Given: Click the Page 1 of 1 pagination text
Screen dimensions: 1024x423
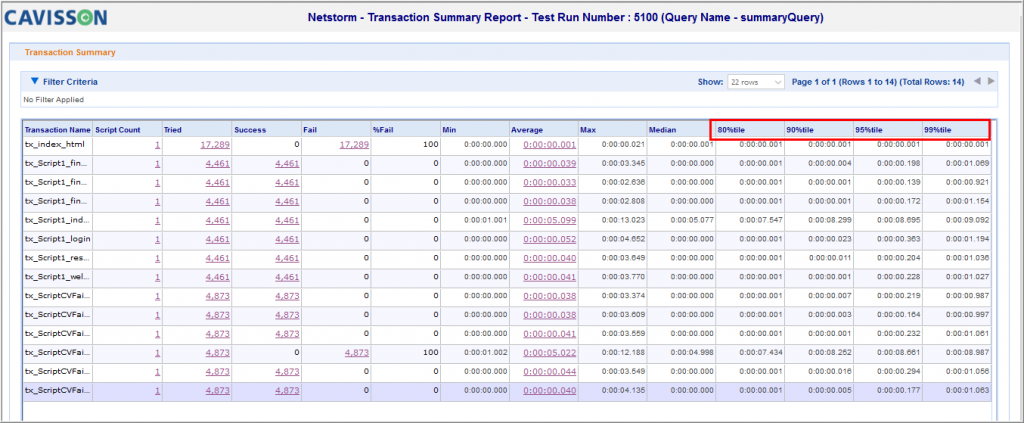Looking at the screenshot, I should click(x=878, y=82).
